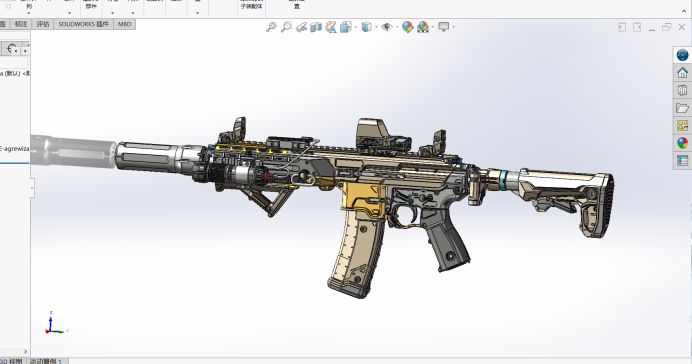Open the View Palette task pane tab
The width and height of the screenshot is (692, 364).
[x=682, y=125]
